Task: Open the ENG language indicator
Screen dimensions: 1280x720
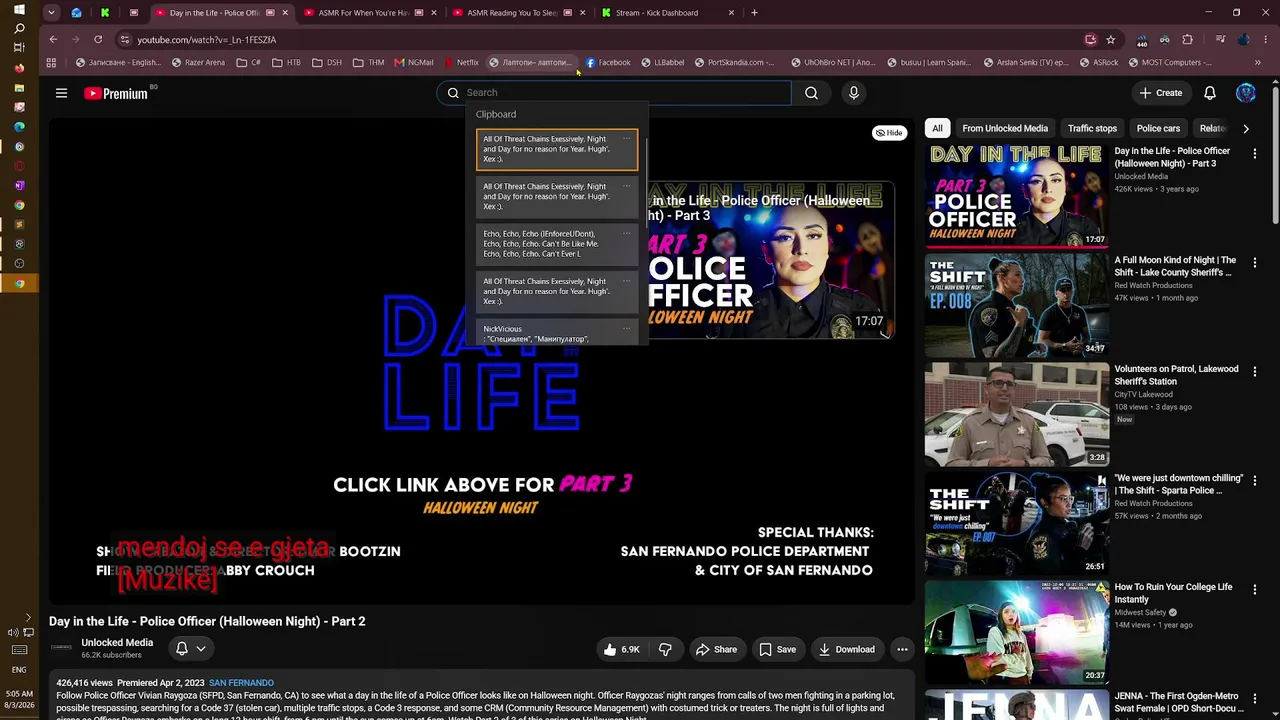Action: pos(19,670)
